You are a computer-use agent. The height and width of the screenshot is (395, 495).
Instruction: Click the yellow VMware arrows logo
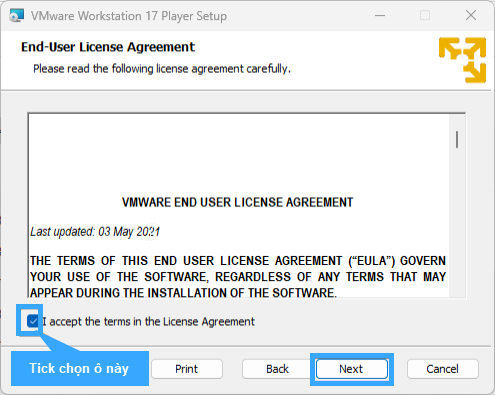pyautogui.click(x=462, y=60)
